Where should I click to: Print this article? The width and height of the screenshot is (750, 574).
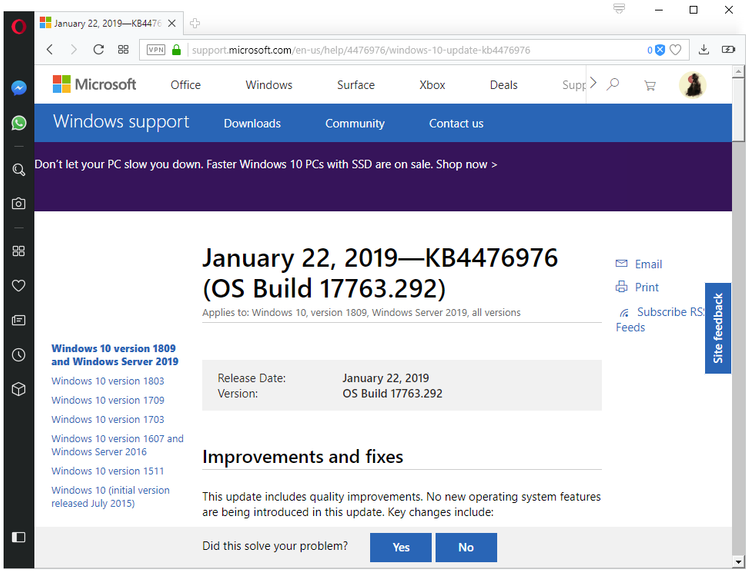click(637, 287)
